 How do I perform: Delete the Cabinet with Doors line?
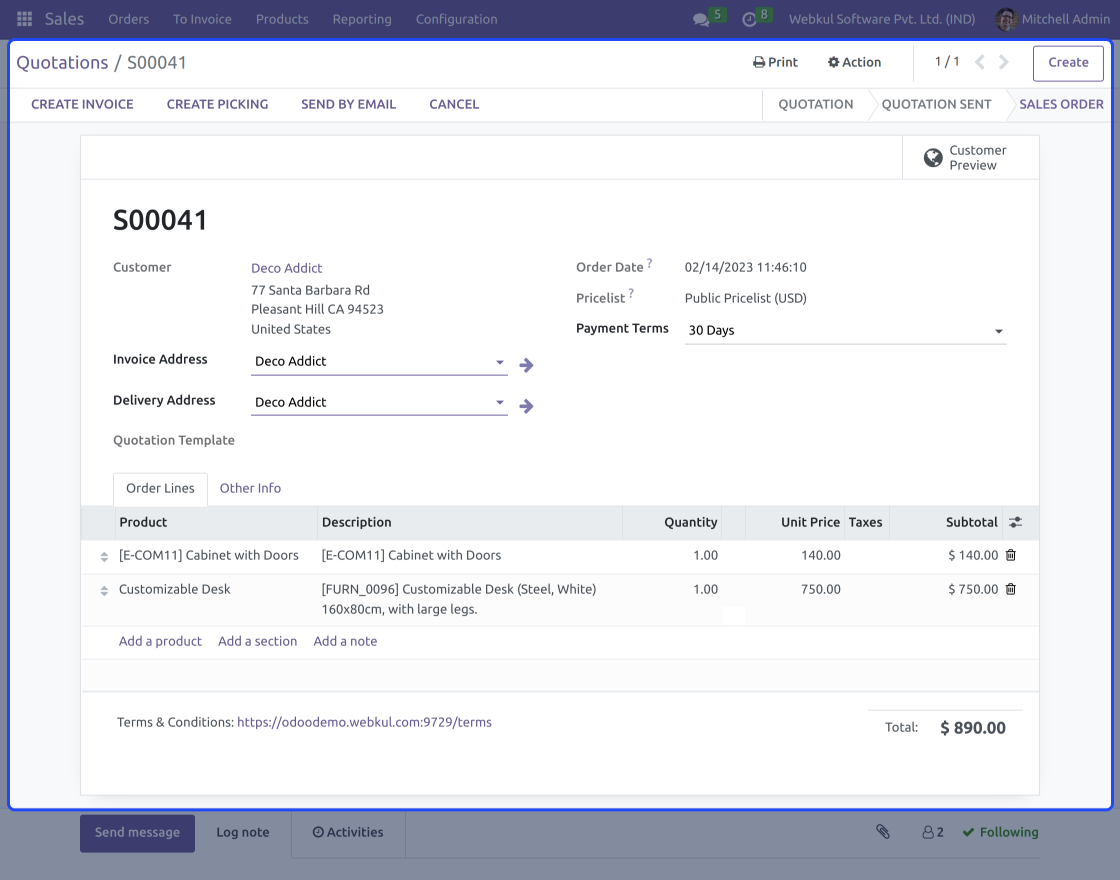1011,555
